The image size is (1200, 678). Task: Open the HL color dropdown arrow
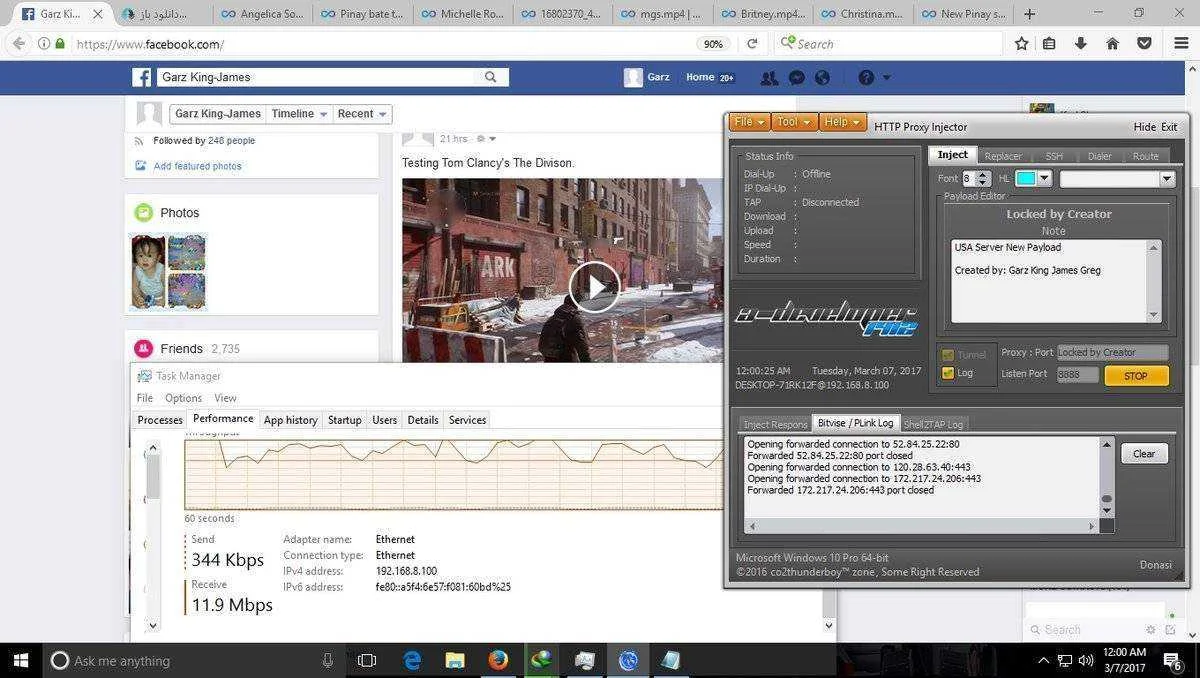(x=1045, y=179)
